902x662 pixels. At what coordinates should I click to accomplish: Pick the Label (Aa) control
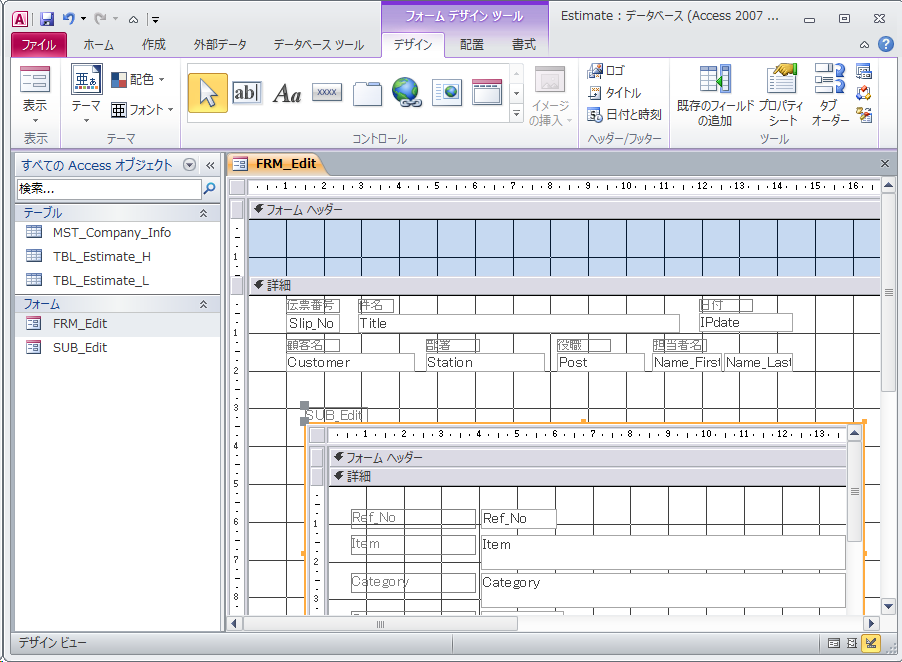pyautogui.click(x=287, y=93)
